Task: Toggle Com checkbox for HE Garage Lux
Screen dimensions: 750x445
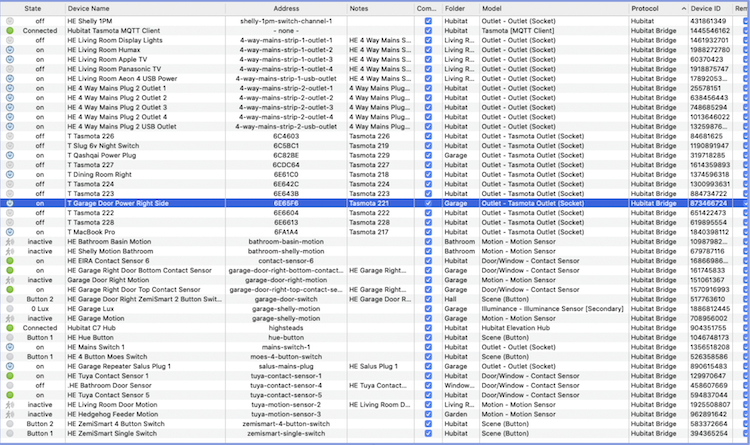Action: click(x=428, y=309)
